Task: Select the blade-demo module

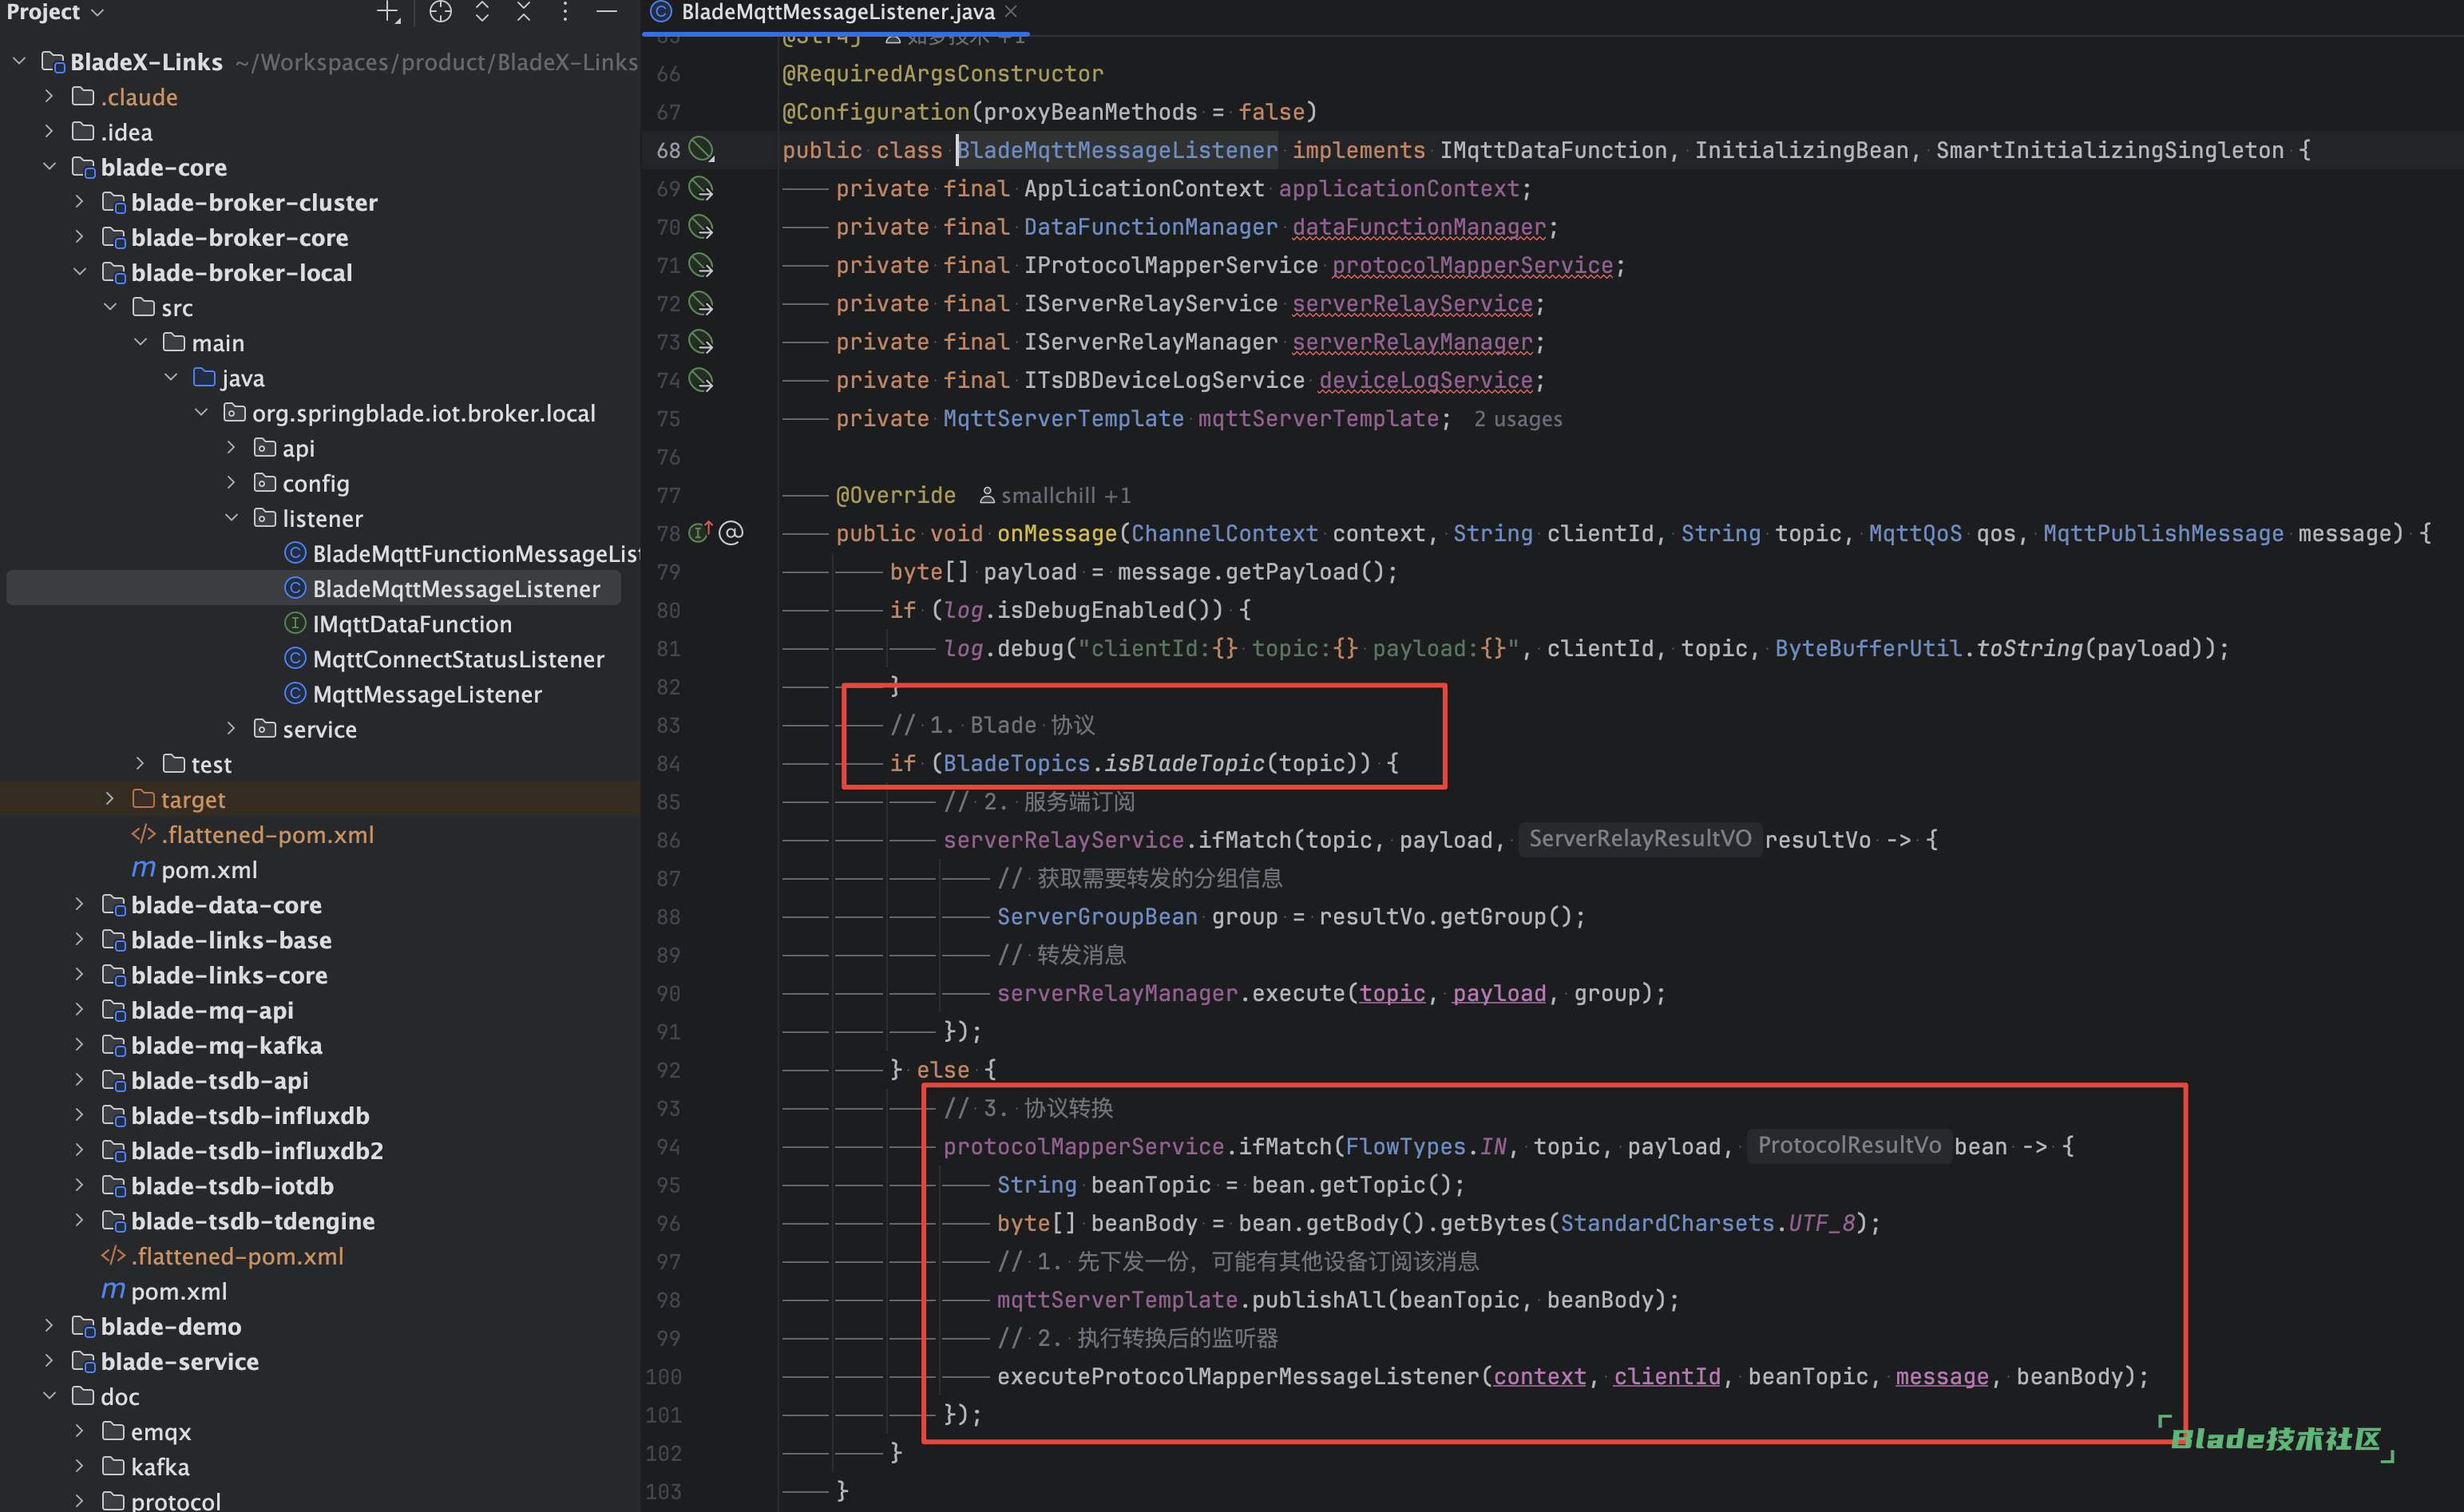Action: (156, 1326)
